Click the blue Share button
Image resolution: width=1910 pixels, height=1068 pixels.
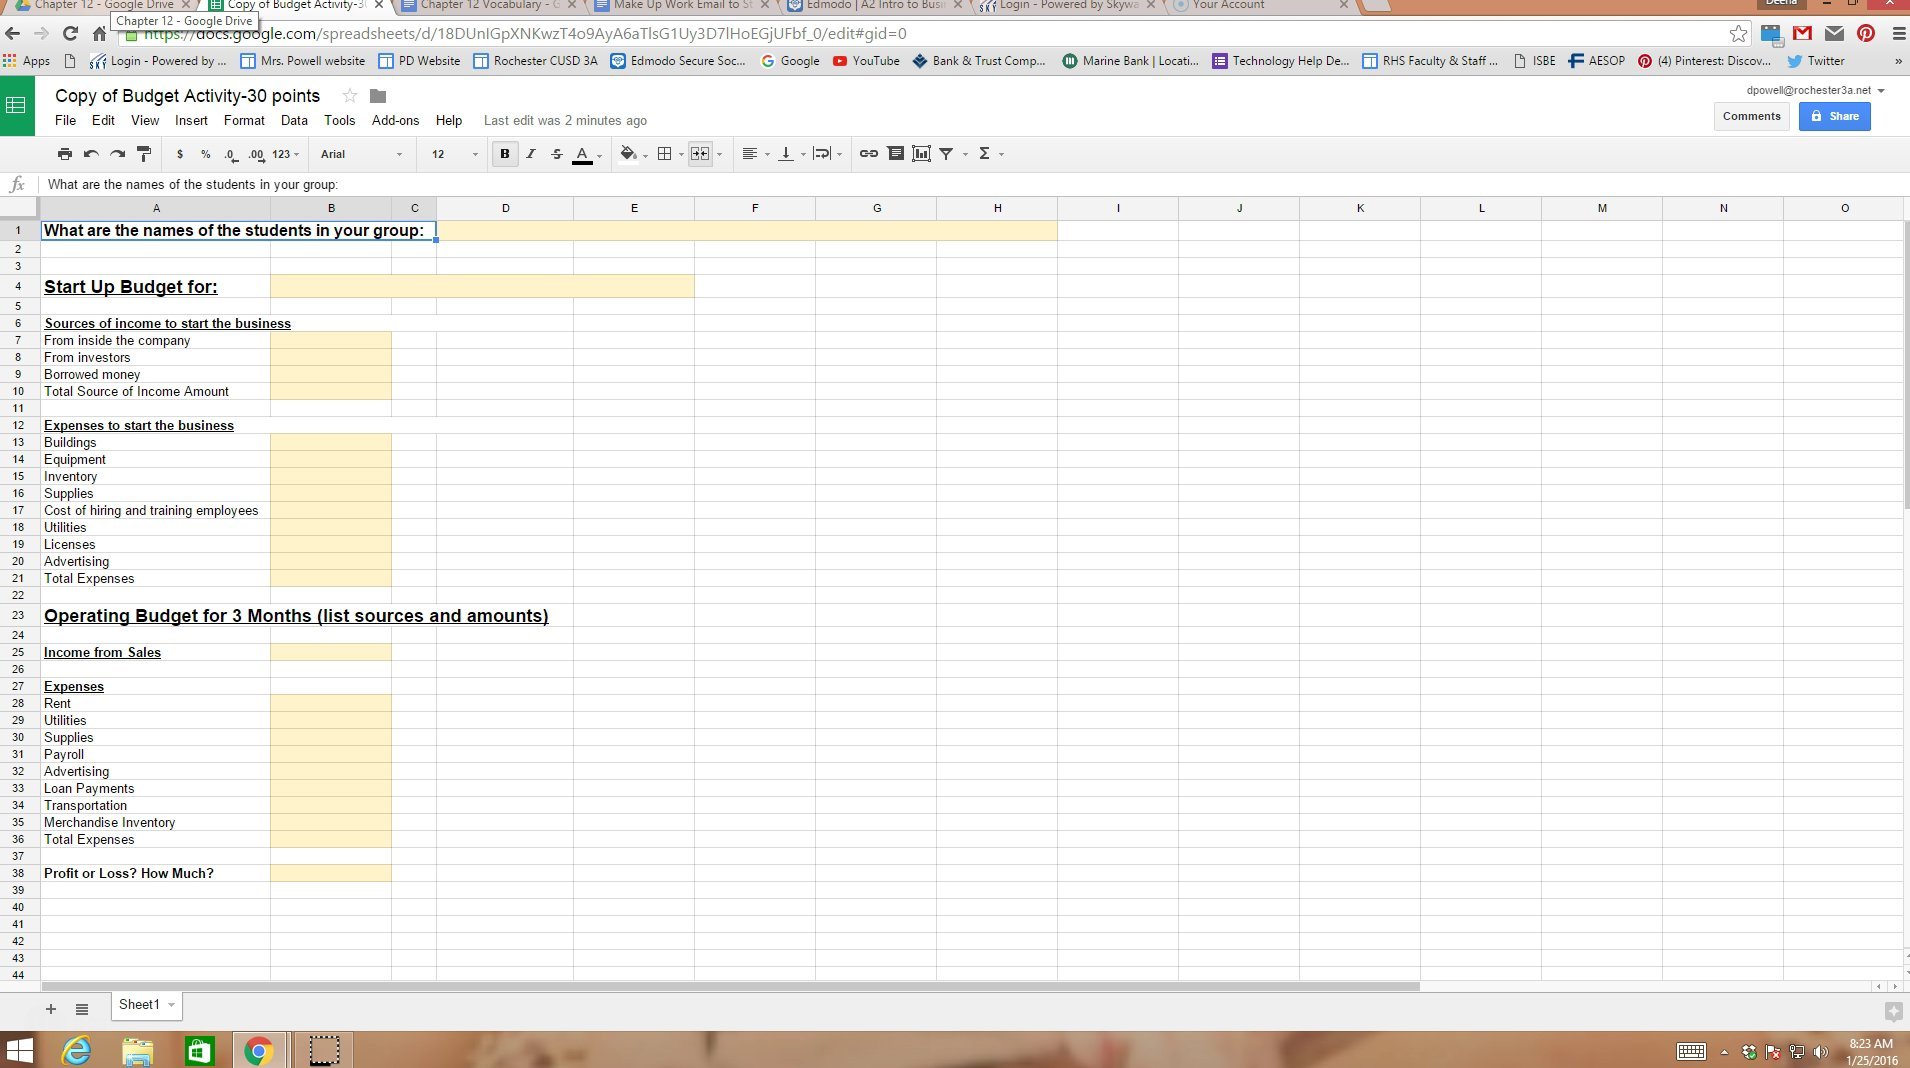click(x=1834, y=116)
